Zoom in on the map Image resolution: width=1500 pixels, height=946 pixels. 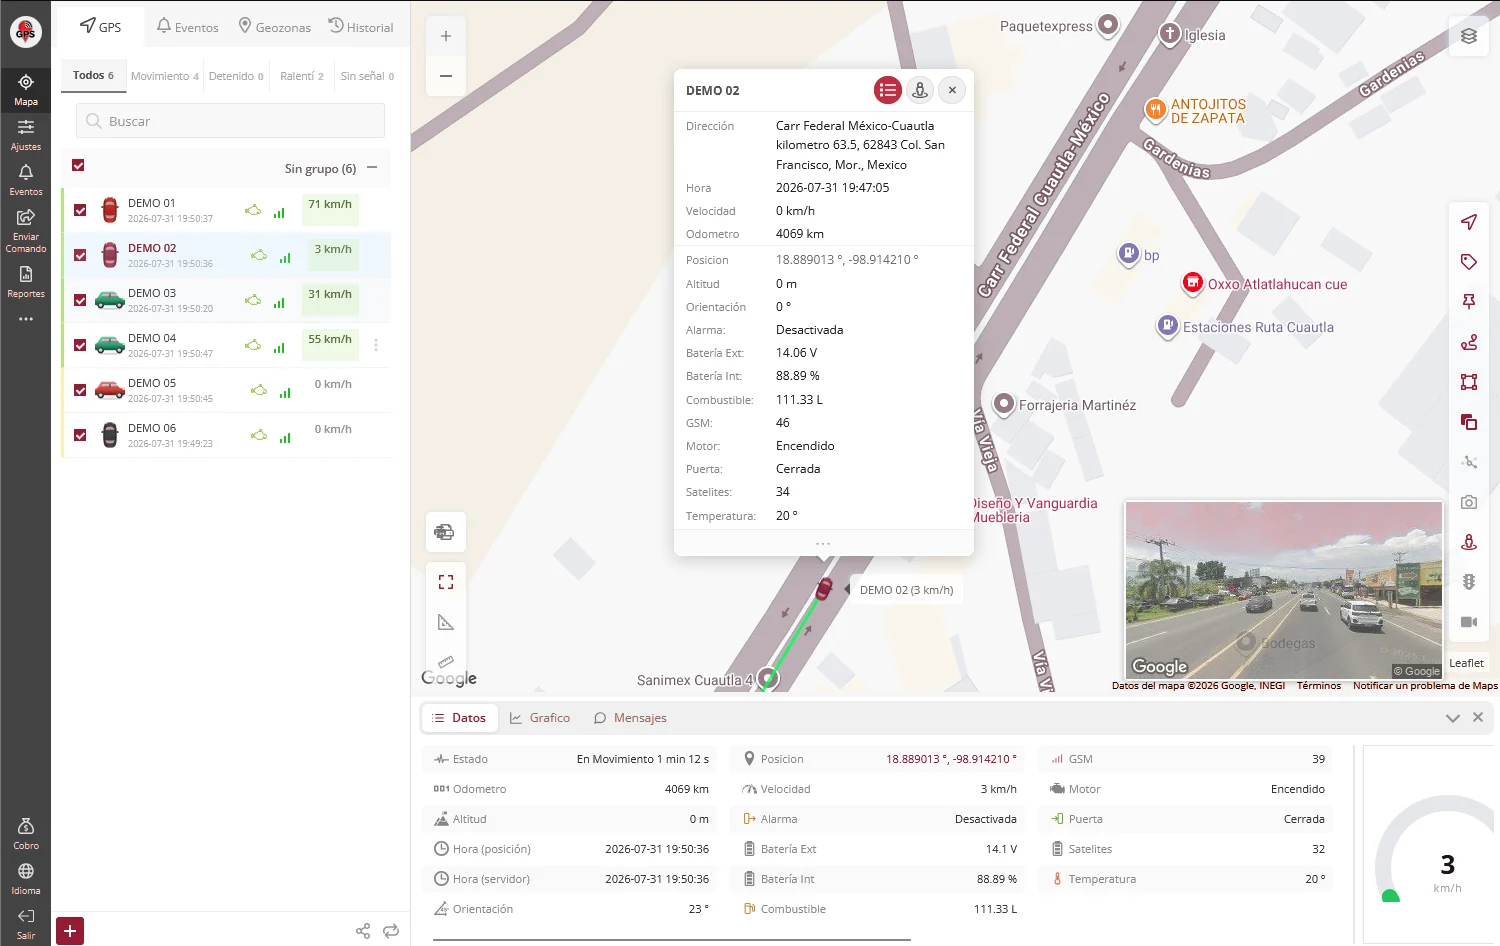click(x=446, y=36)
